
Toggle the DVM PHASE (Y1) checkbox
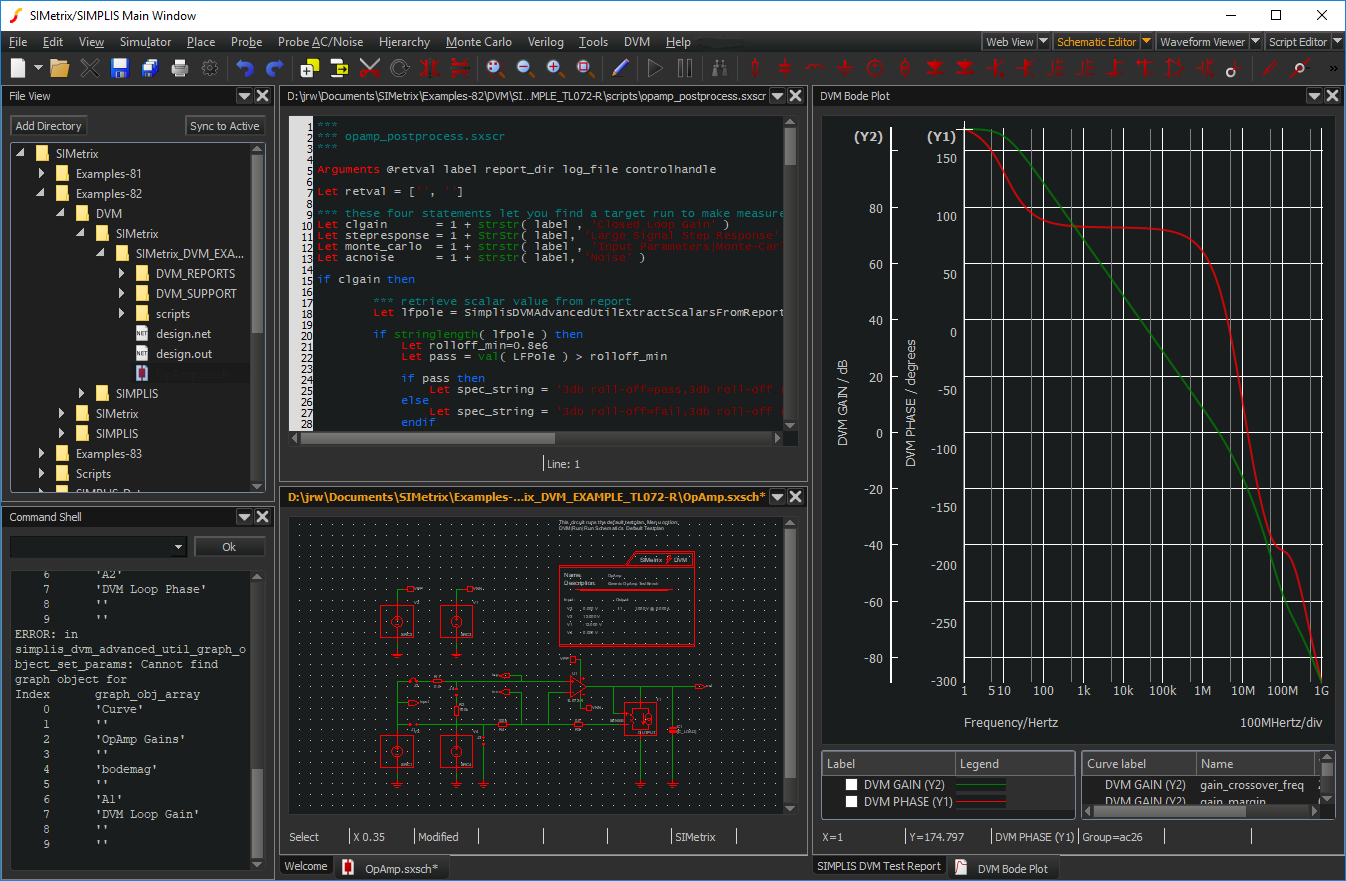[852, 801]
